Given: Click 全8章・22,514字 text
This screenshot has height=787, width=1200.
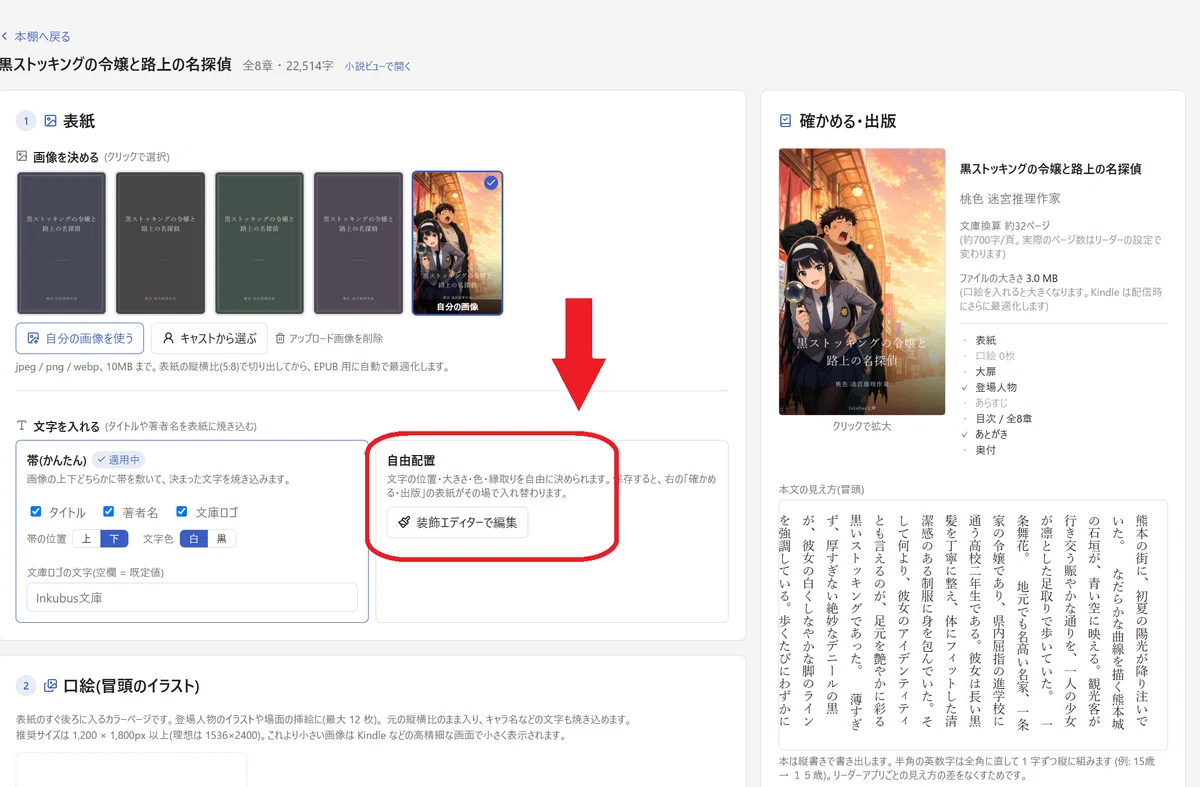Looking at the screenshot, I should (x=288, y=66).
